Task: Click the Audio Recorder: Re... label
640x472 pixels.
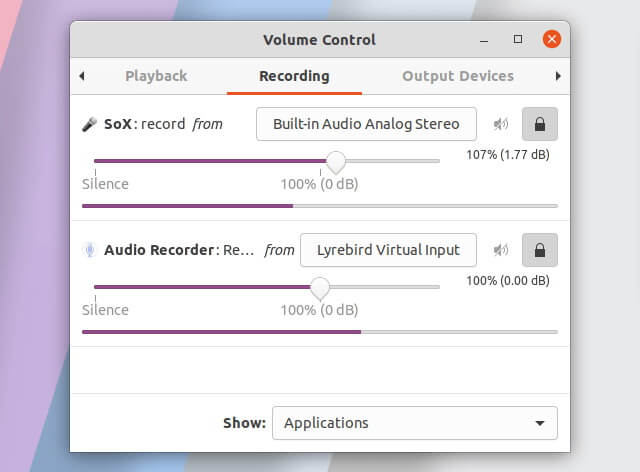Action: tap(179, 250)
